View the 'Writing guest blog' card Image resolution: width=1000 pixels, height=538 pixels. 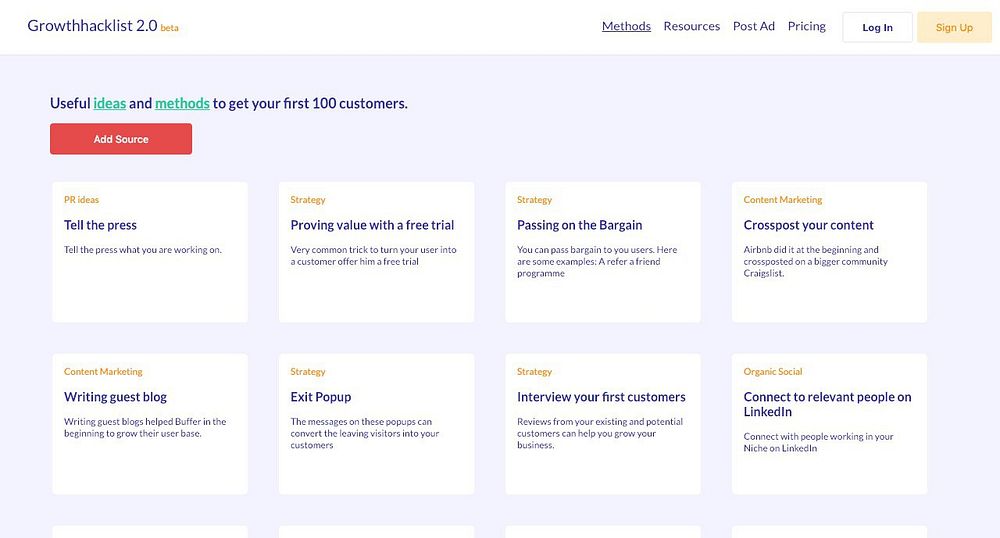(115, 397)
